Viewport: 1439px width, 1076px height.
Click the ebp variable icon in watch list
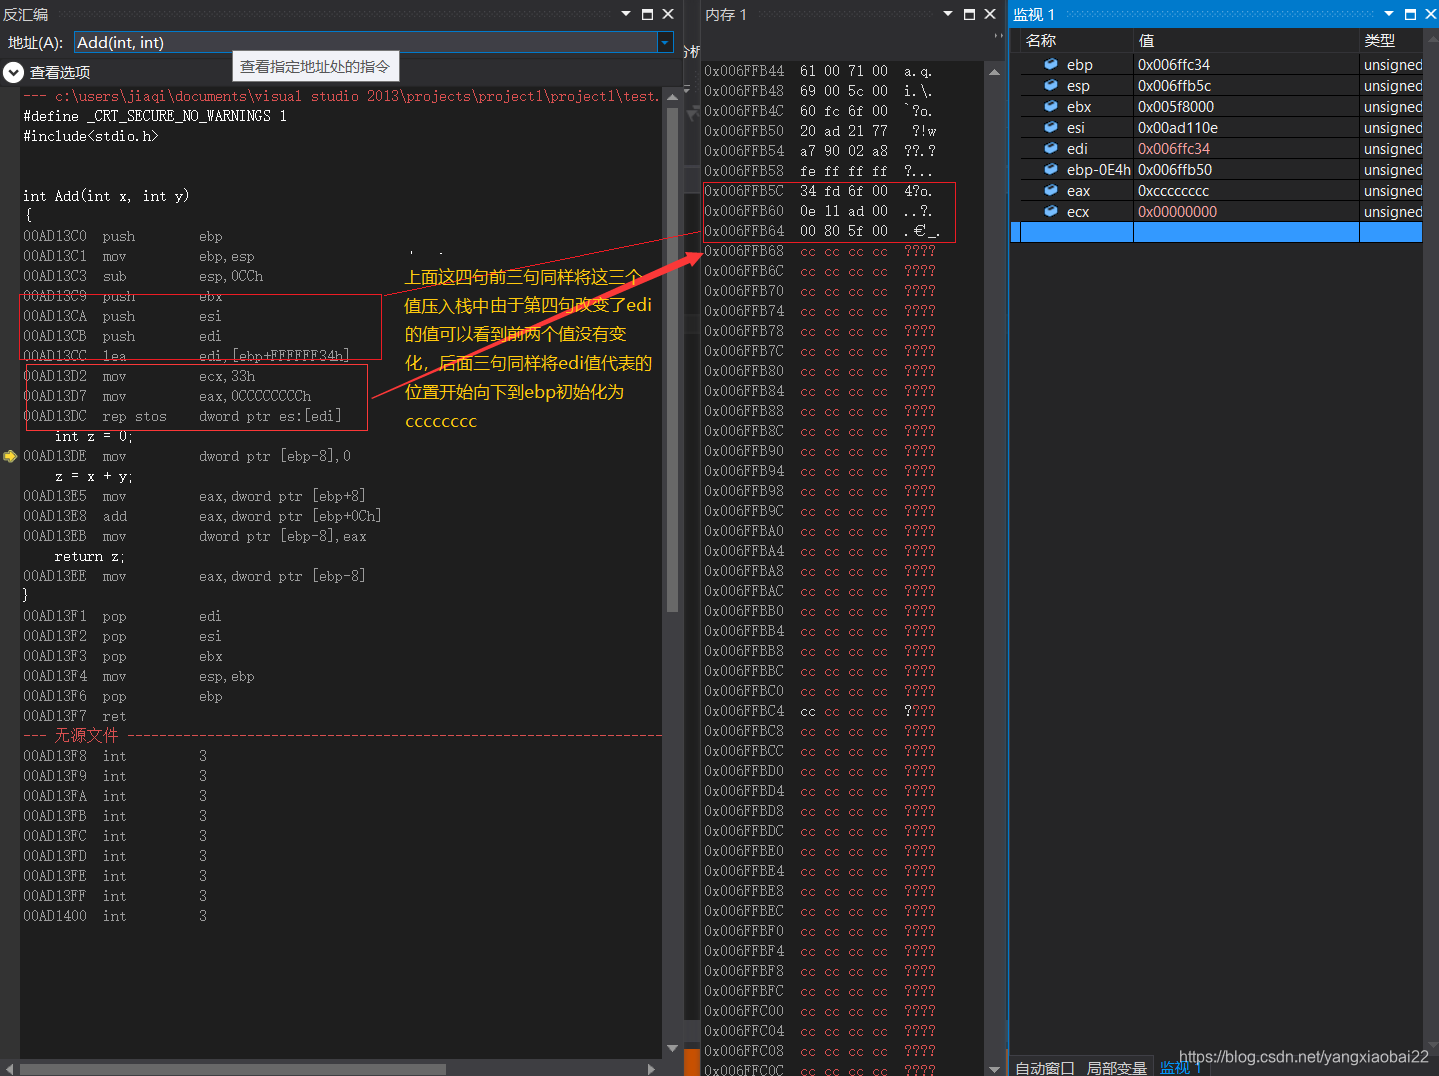1051,64
